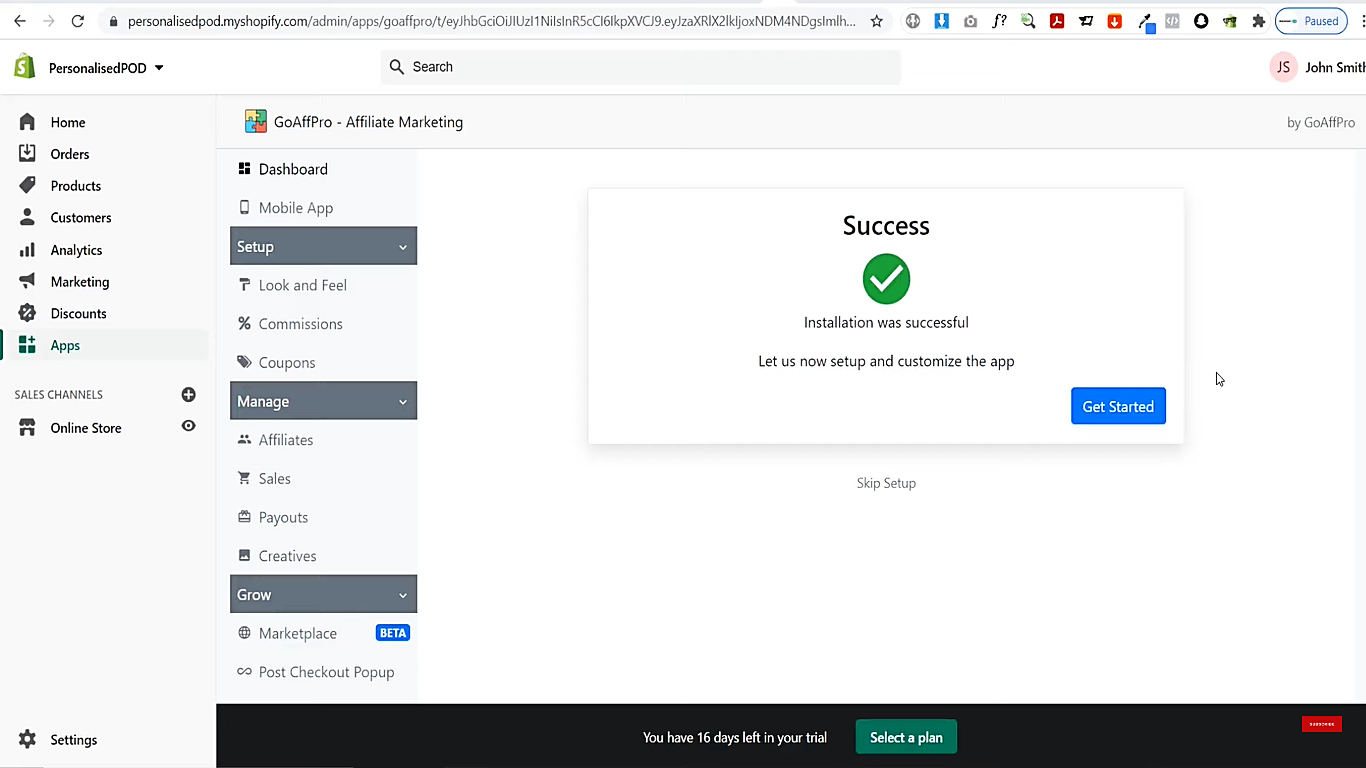
Task: Open Analytics using the bar chart icon
Action: click(x=27, y=250)
